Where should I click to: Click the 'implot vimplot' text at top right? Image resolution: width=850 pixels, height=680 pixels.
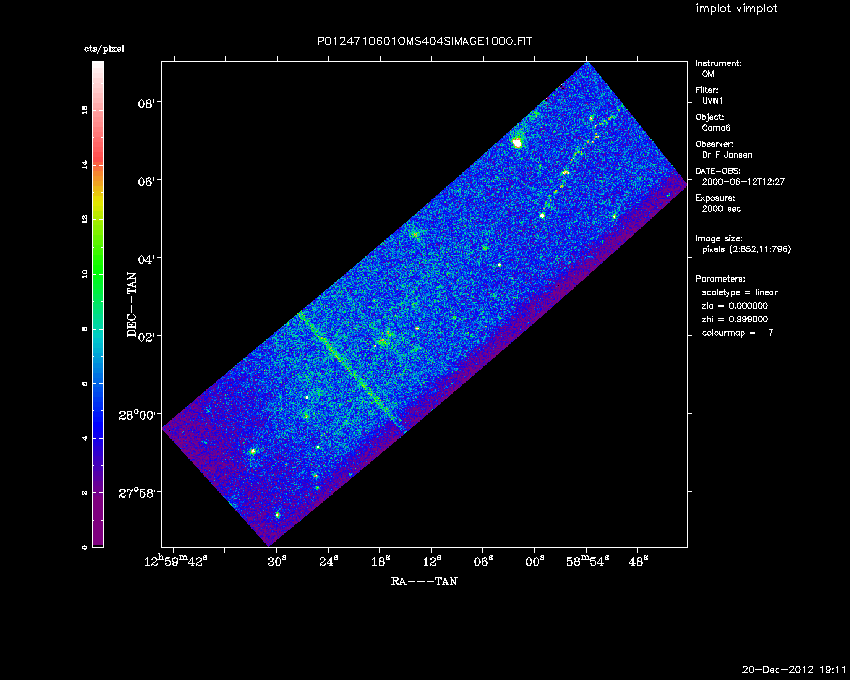coord(736,9)
